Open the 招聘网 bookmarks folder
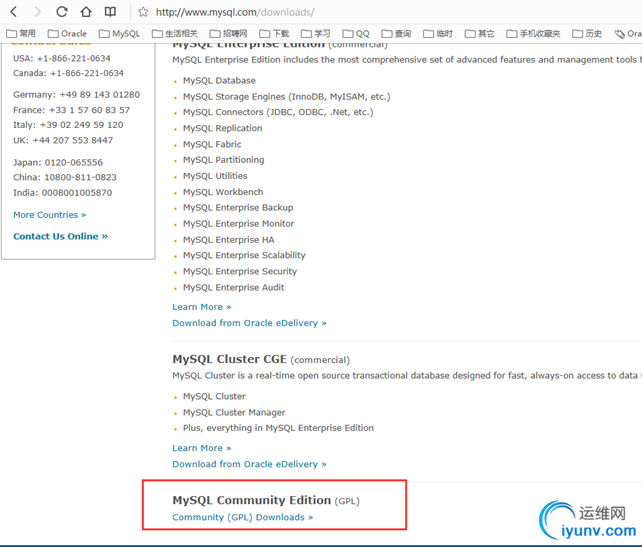The width and height of the screenshot is (642, 547). 228,34
